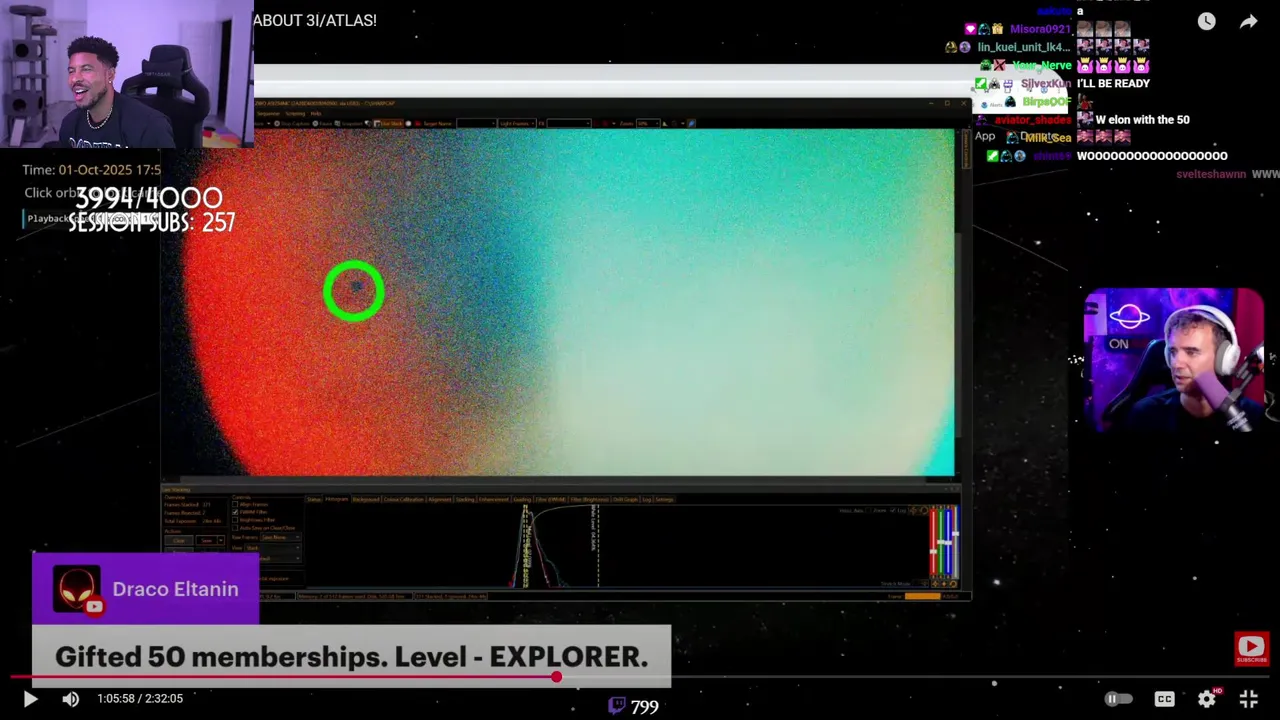Open the Filter (Brightness) tab

590,499
